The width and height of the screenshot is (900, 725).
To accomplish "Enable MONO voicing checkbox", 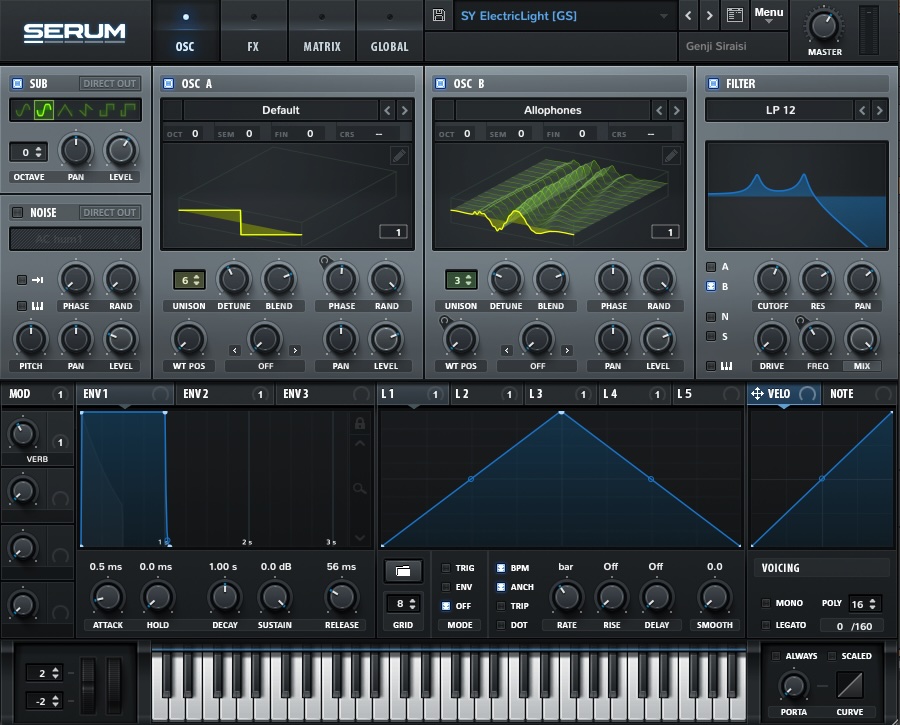I will pyautogui.click(x=766, y=603).
